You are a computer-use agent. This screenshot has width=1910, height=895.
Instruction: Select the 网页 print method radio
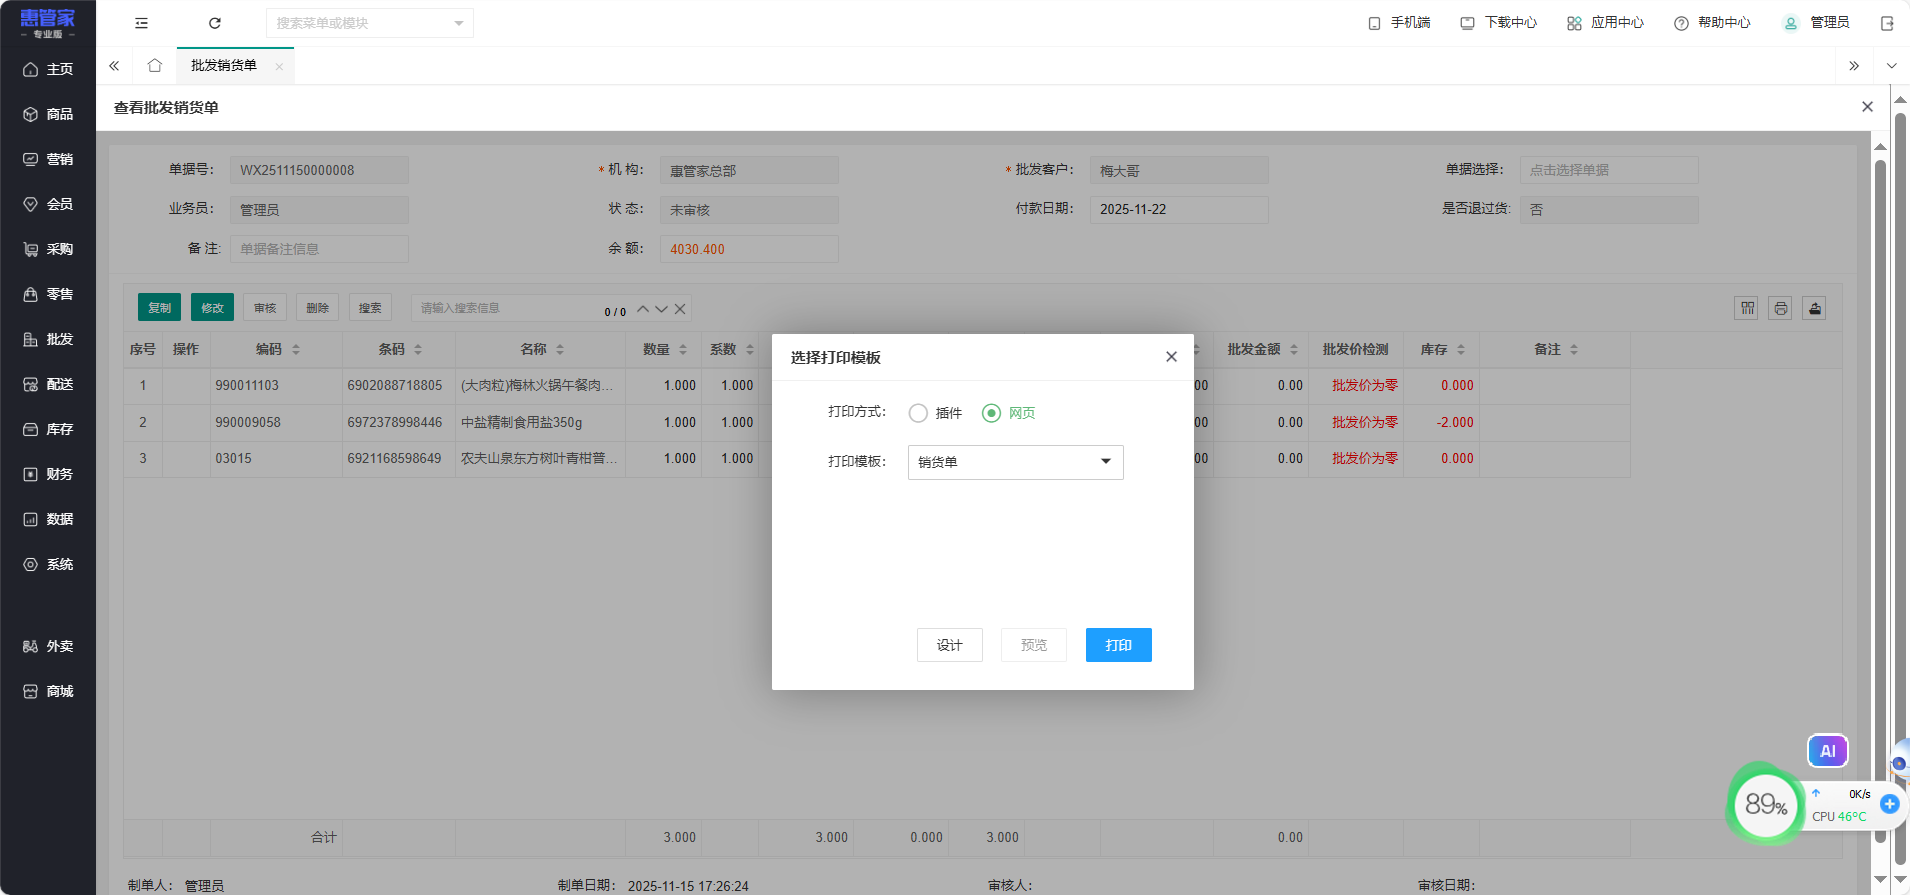coord(991,413)
